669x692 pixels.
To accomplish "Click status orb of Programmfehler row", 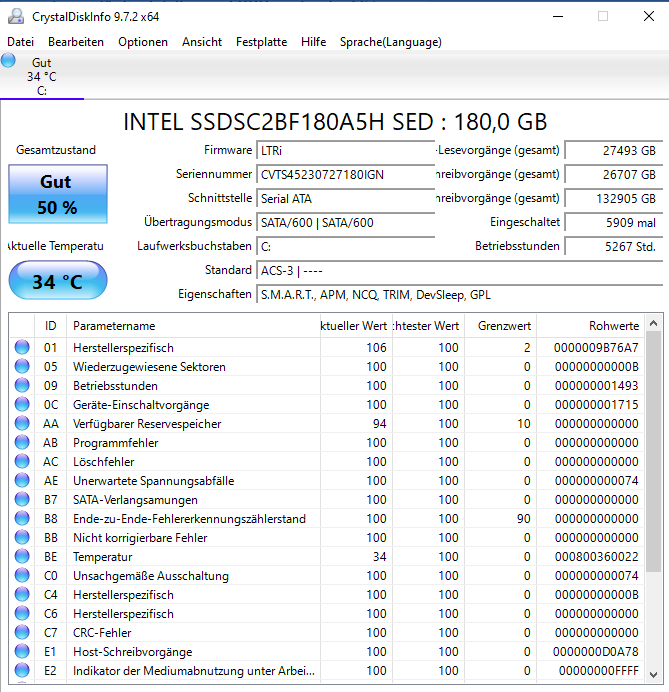I will point(22,442).
